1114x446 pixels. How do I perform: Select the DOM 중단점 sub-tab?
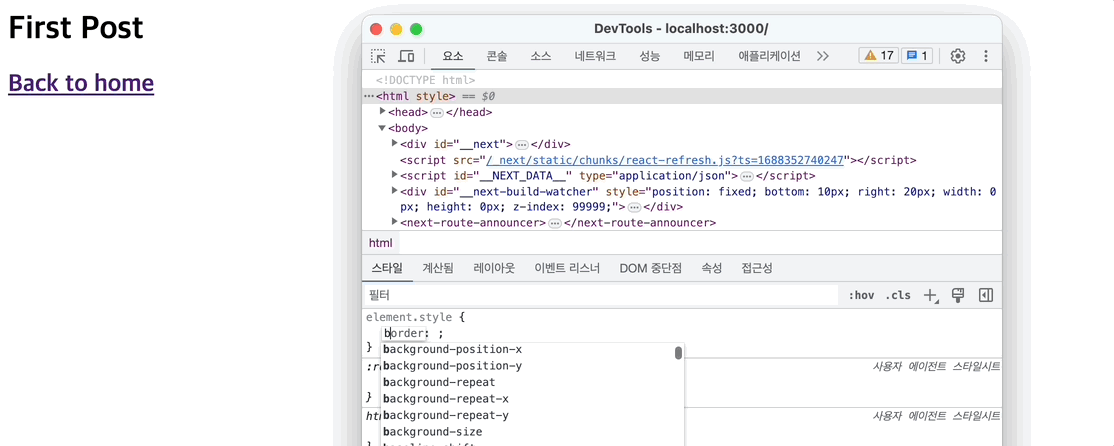point(651,268)
